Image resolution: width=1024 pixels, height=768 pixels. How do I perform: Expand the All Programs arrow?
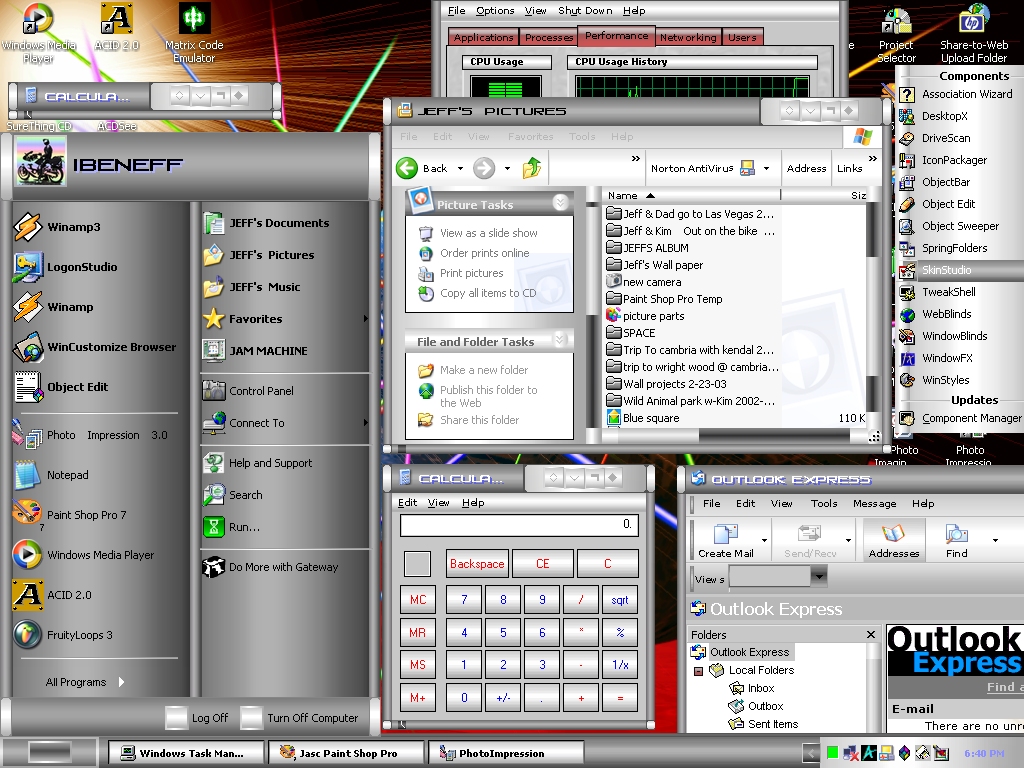tap(121, 682)
